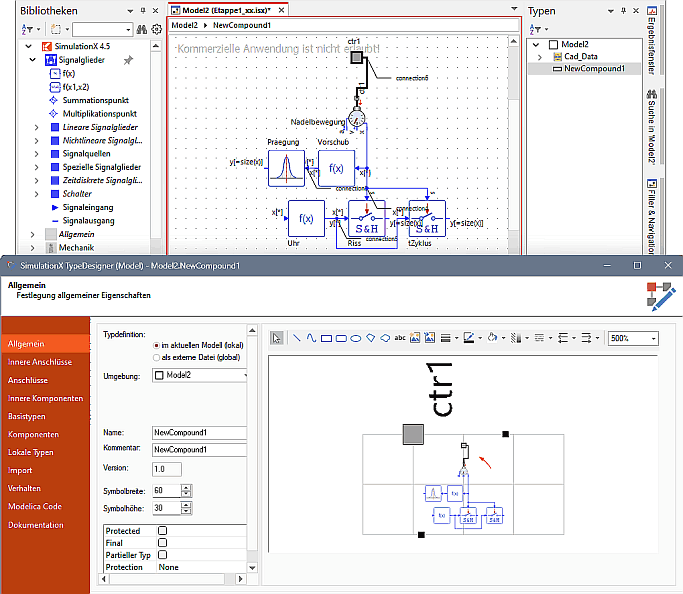Select the pointer tool in TypeDesigner toolbar
Image resolution: width=683 pixels, height=594 pixels.
pos(278,338)
